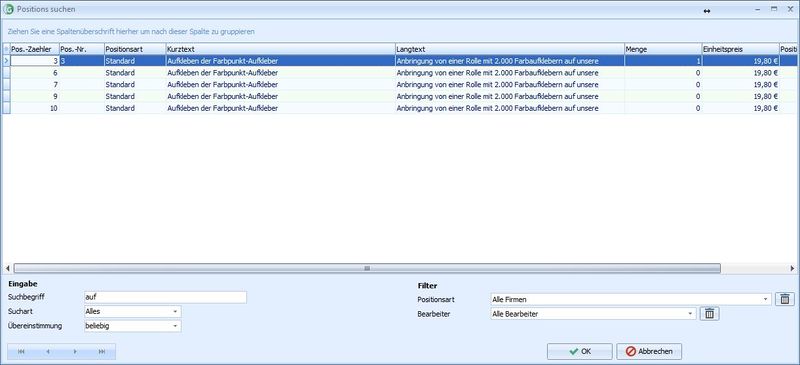Sort by Kurztext column header

point(281,49)
